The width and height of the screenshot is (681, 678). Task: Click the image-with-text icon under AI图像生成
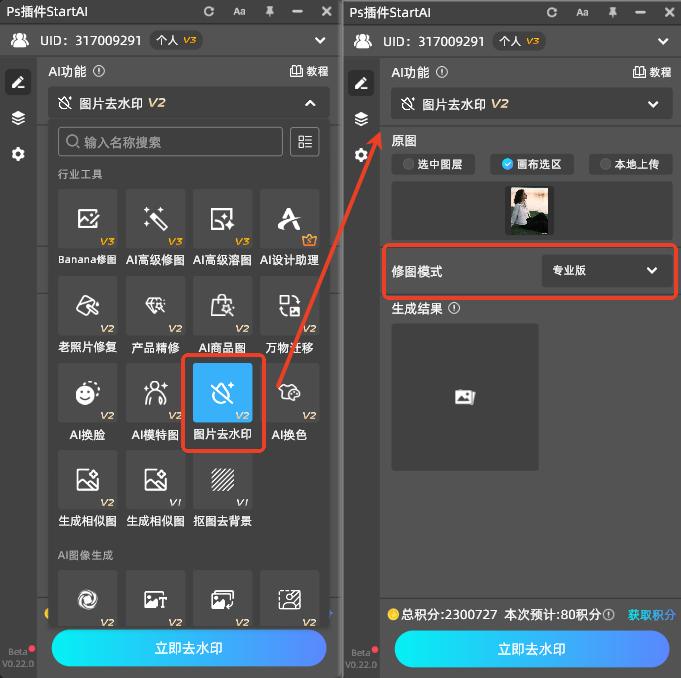click(155, 599)
